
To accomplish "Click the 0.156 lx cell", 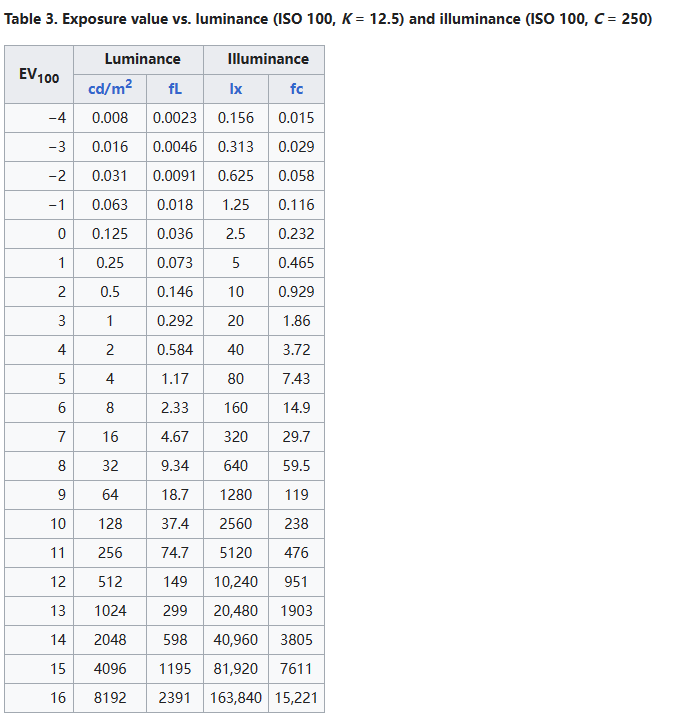I will click(x=236, y=118).
